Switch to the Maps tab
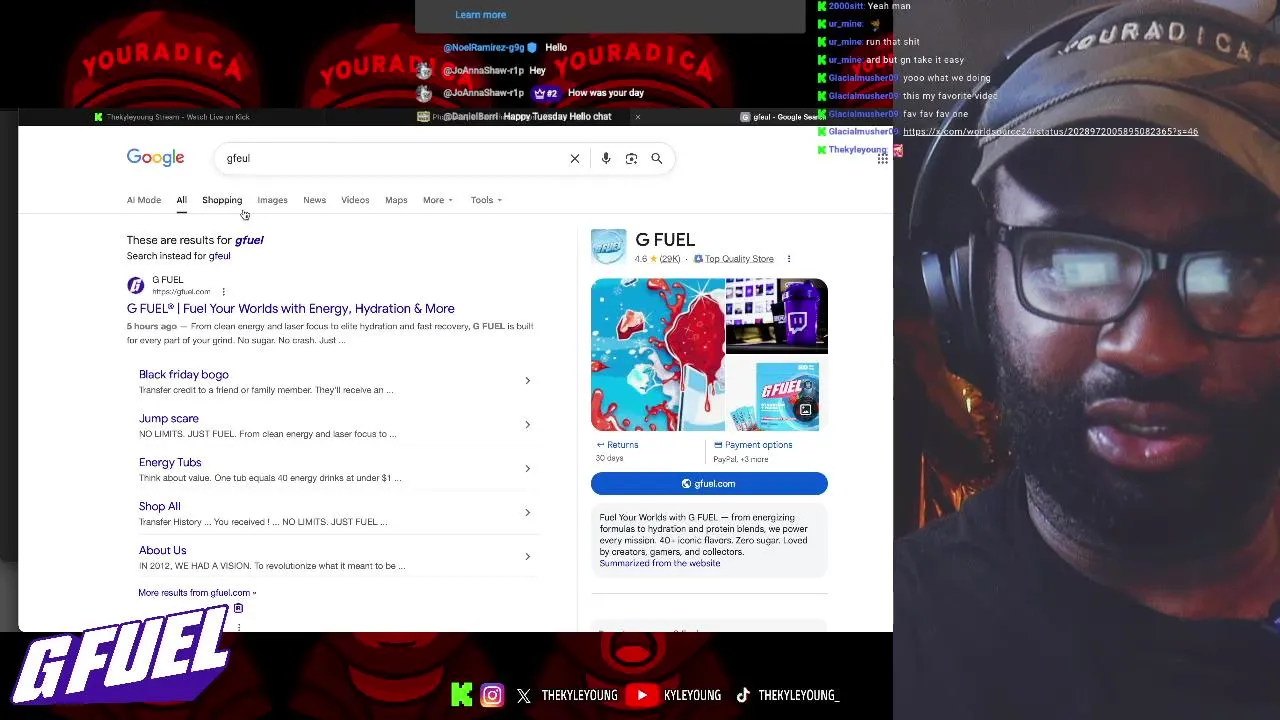 coord(396,200)
